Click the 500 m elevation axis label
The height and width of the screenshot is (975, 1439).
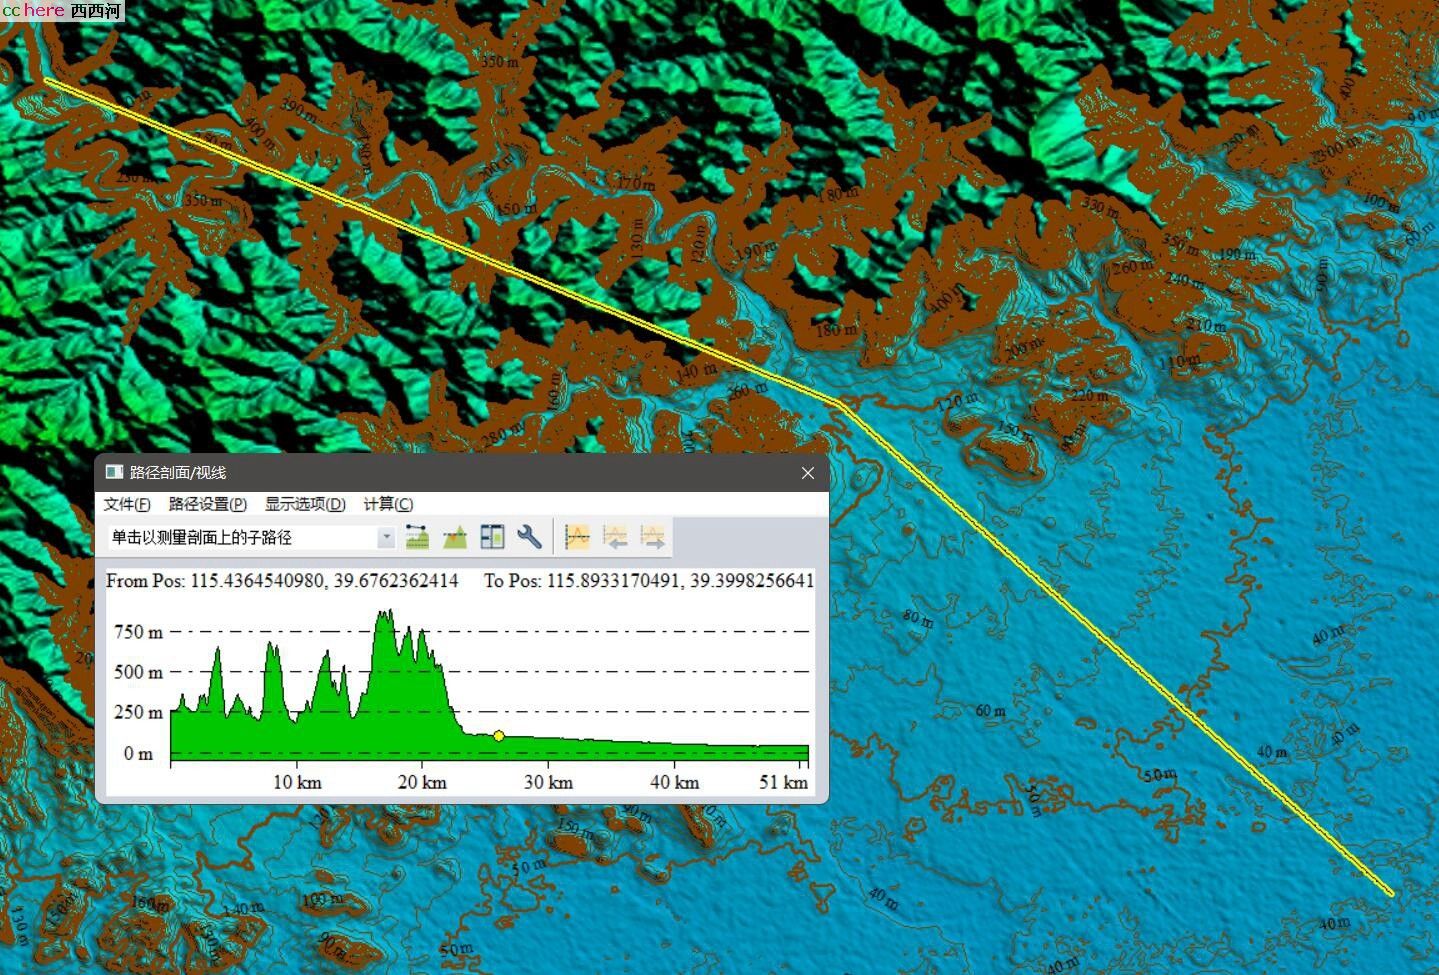pyautogui.click(x=138, y=672)
